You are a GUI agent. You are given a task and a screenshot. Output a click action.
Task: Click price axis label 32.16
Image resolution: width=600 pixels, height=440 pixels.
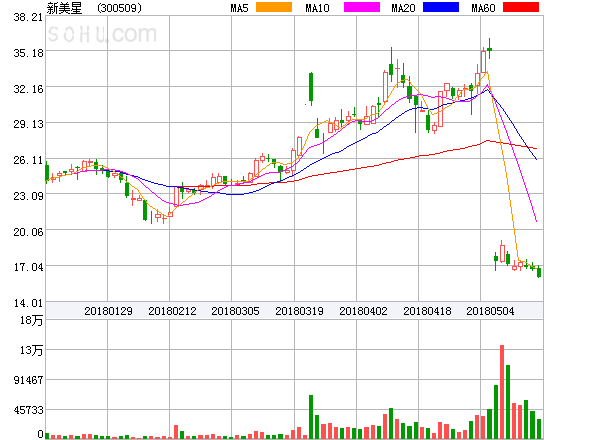pos(28,89)
